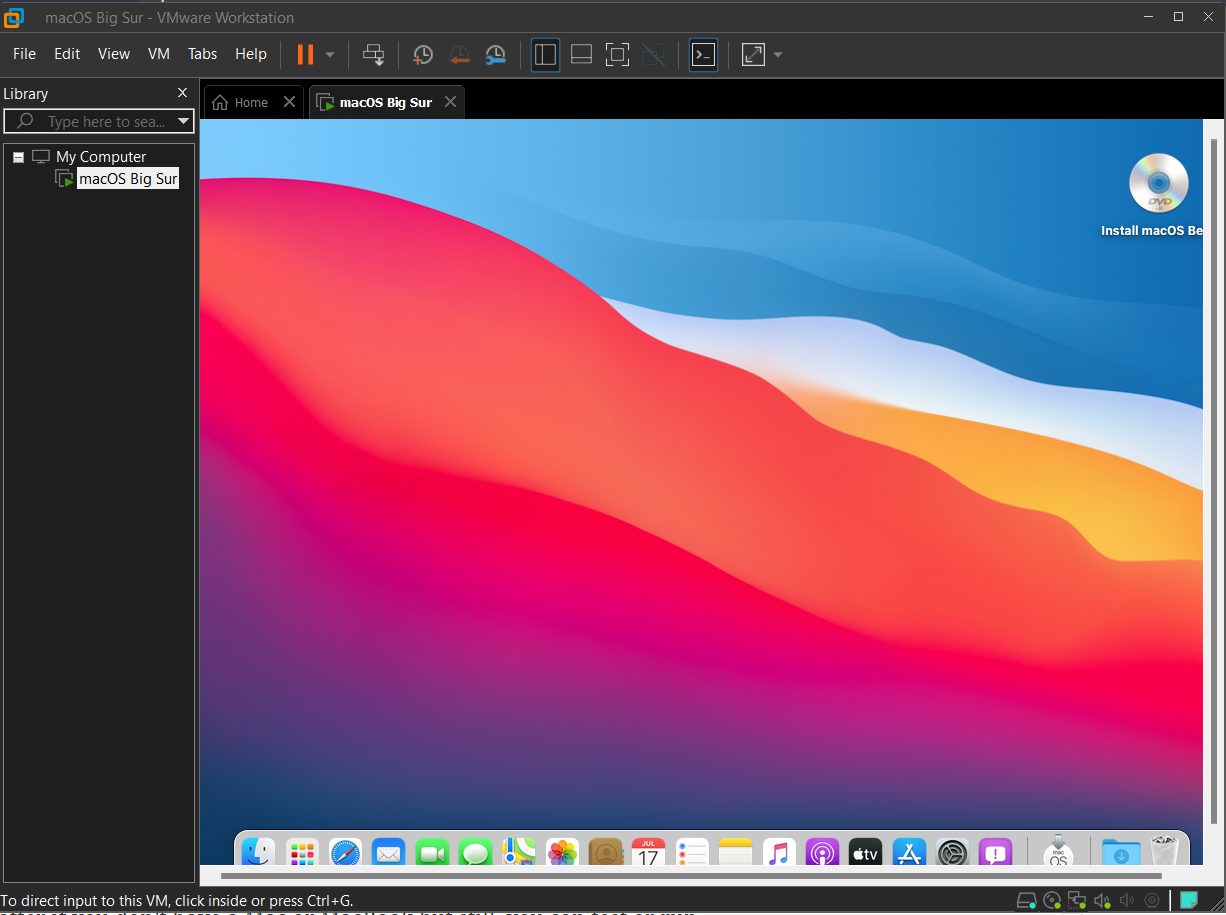Open Apple TV from the dock
Screen dimensions: 1226x915
(865, 852)
